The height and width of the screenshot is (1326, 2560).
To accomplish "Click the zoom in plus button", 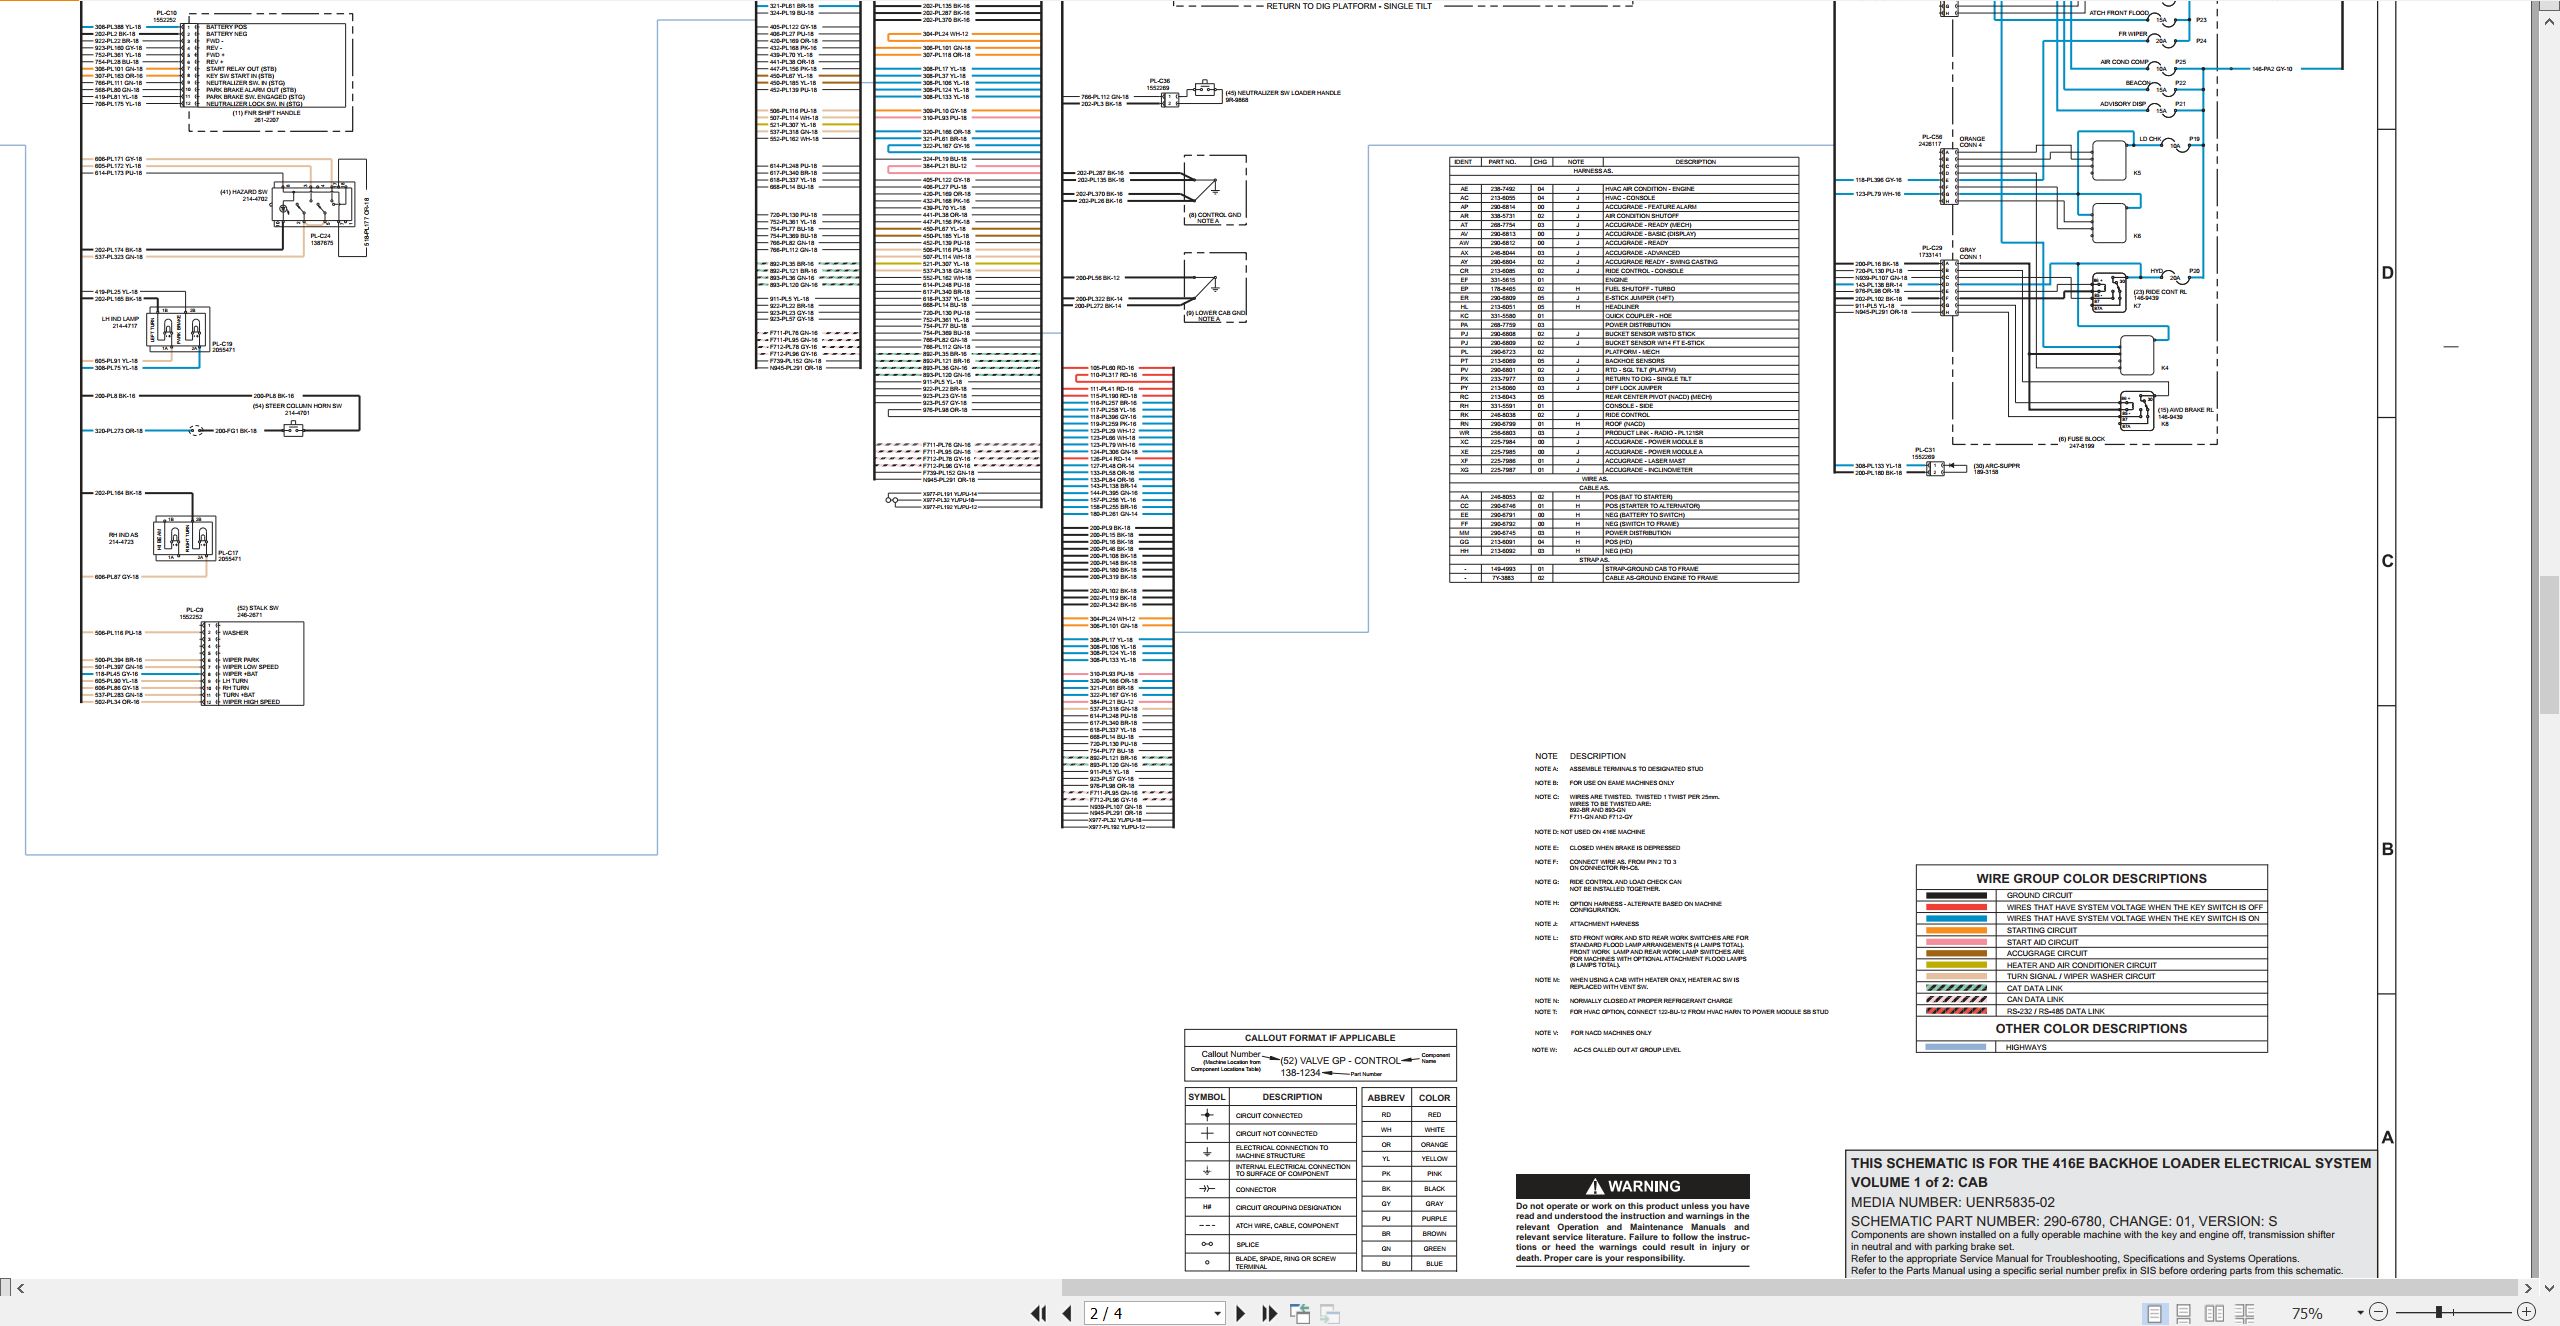I will point(2526,1312).
